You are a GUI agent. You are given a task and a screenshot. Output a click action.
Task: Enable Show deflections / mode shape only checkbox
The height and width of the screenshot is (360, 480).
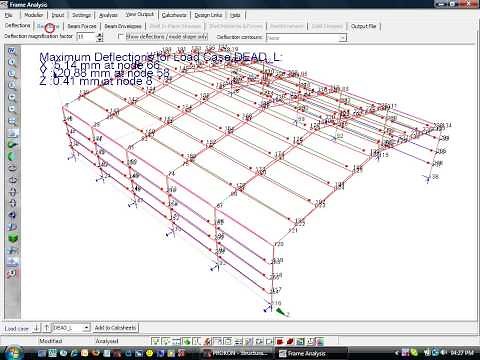coord(121,36)
